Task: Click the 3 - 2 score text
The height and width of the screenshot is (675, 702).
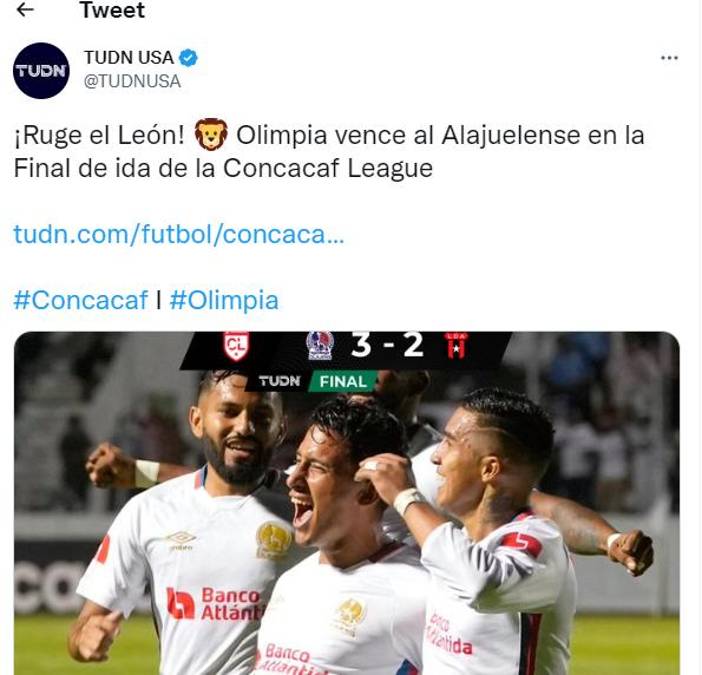Action: (x=388, y=345)
